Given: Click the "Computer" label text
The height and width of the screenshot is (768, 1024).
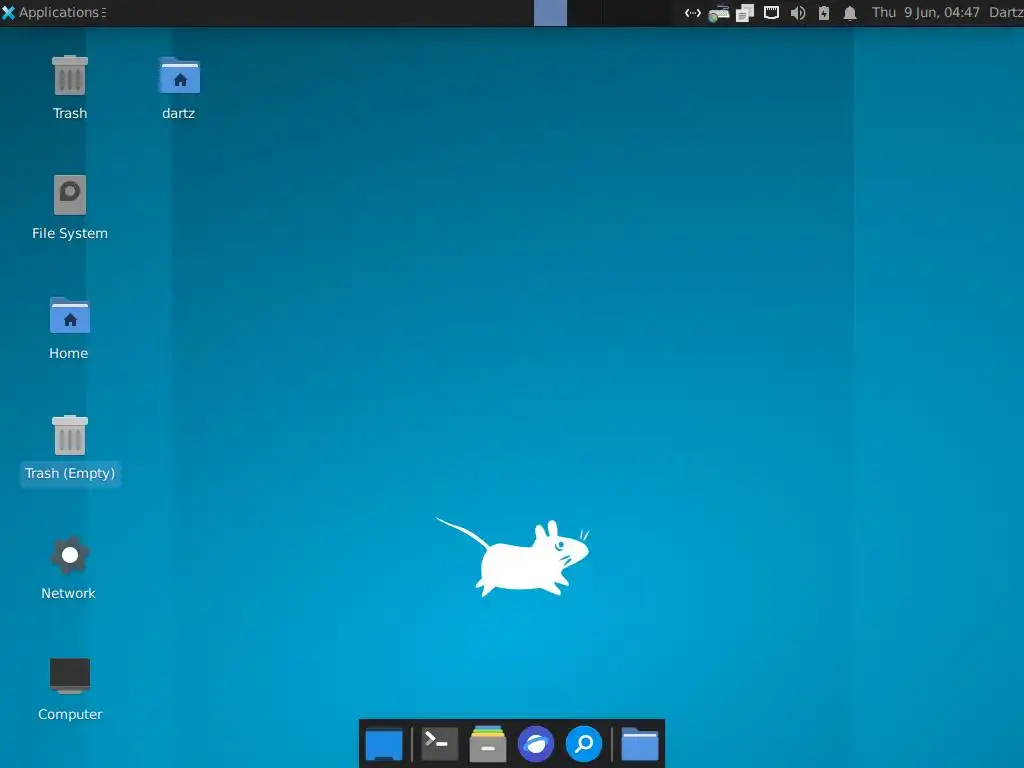Looking at the screenshot, I should coord(70,714).
